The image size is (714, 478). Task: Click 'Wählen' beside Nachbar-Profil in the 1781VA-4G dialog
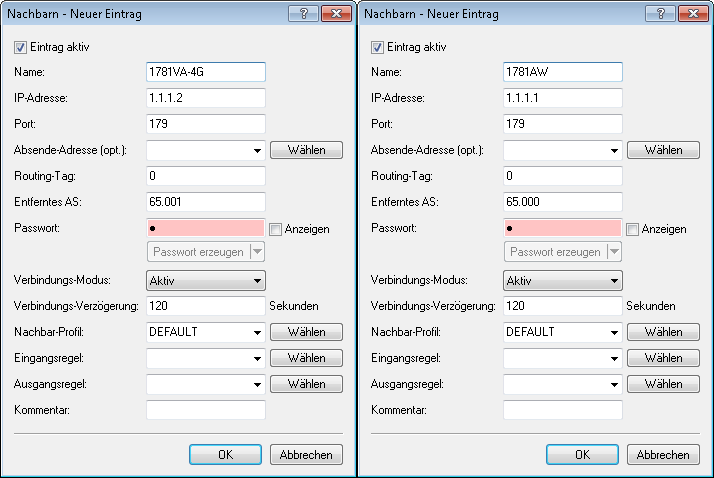click(x=306, y=331)
